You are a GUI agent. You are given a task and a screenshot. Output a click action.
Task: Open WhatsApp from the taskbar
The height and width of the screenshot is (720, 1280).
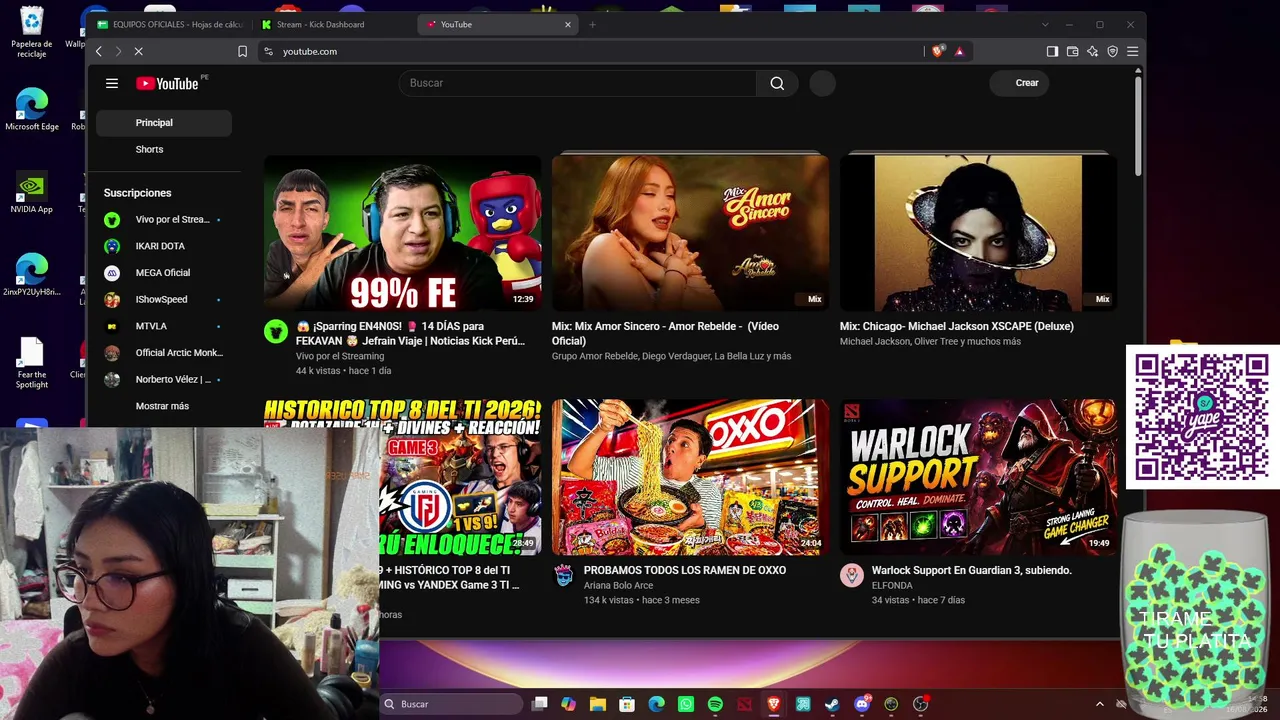click(686, 704)
